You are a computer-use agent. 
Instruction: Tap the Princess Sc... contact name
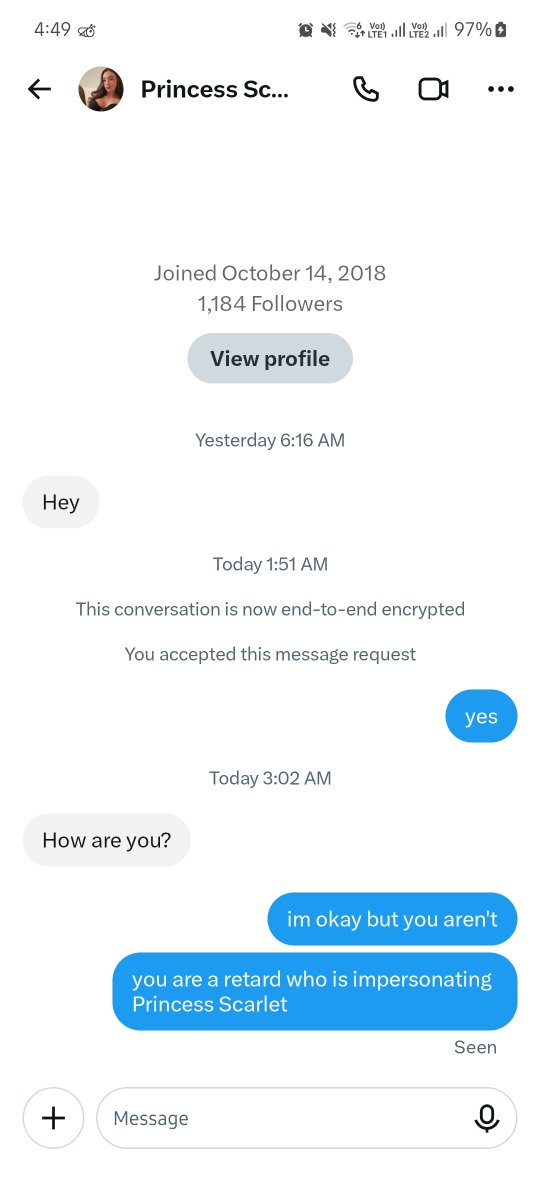pyautogui.click(x=214, y=89)
